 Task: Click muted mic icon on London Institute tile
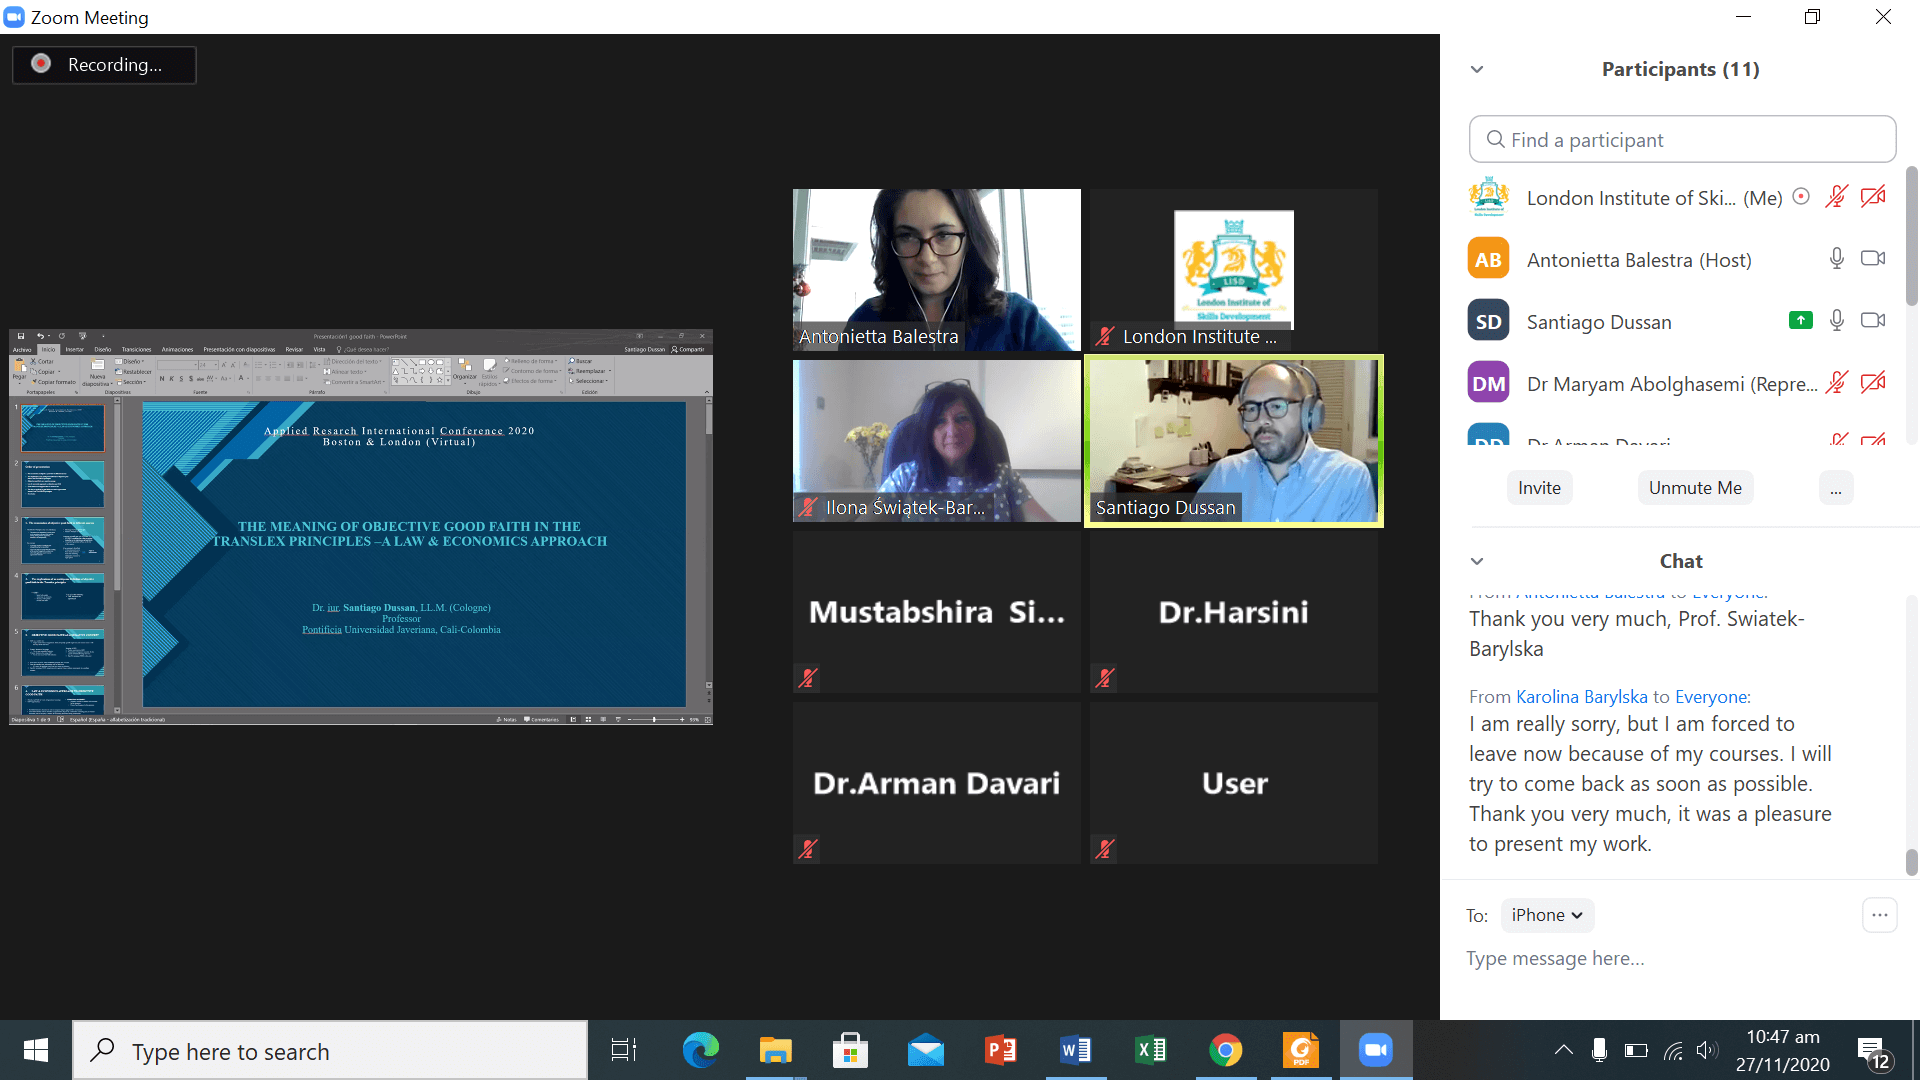pos(1104,336)
